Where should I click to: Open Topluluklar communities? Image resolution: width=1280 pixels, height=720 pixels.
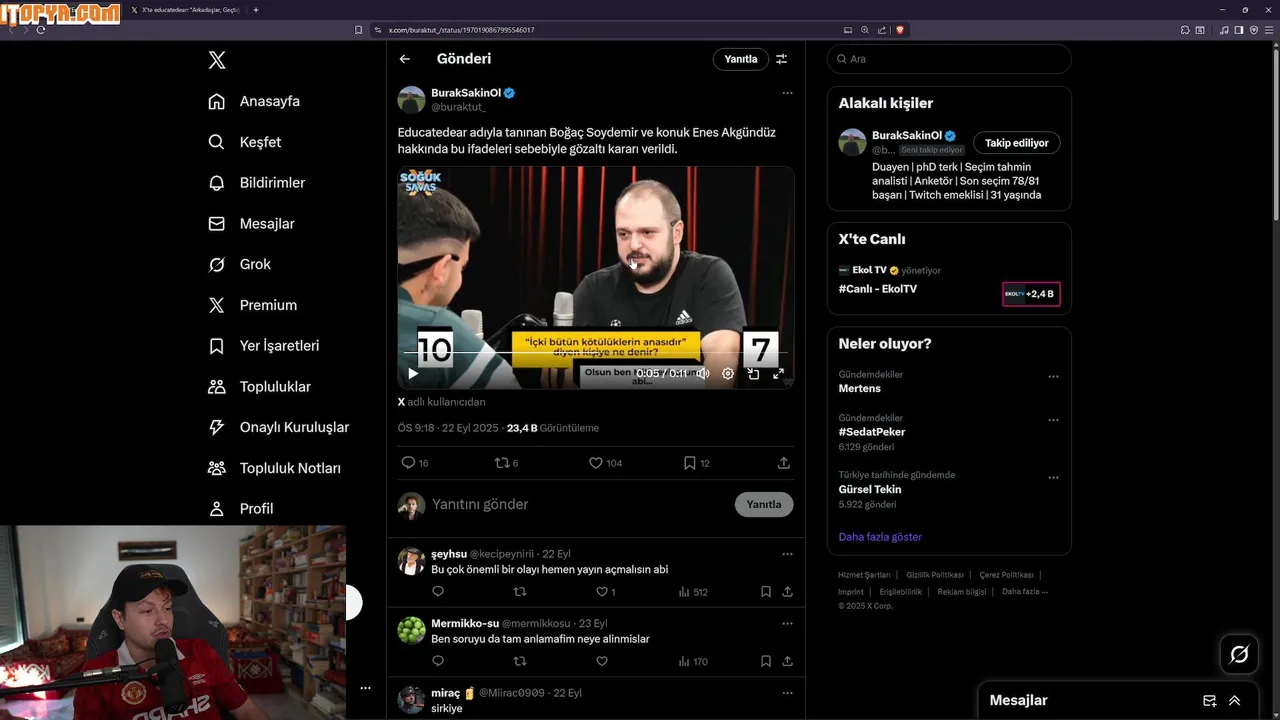tap(259, 387)
